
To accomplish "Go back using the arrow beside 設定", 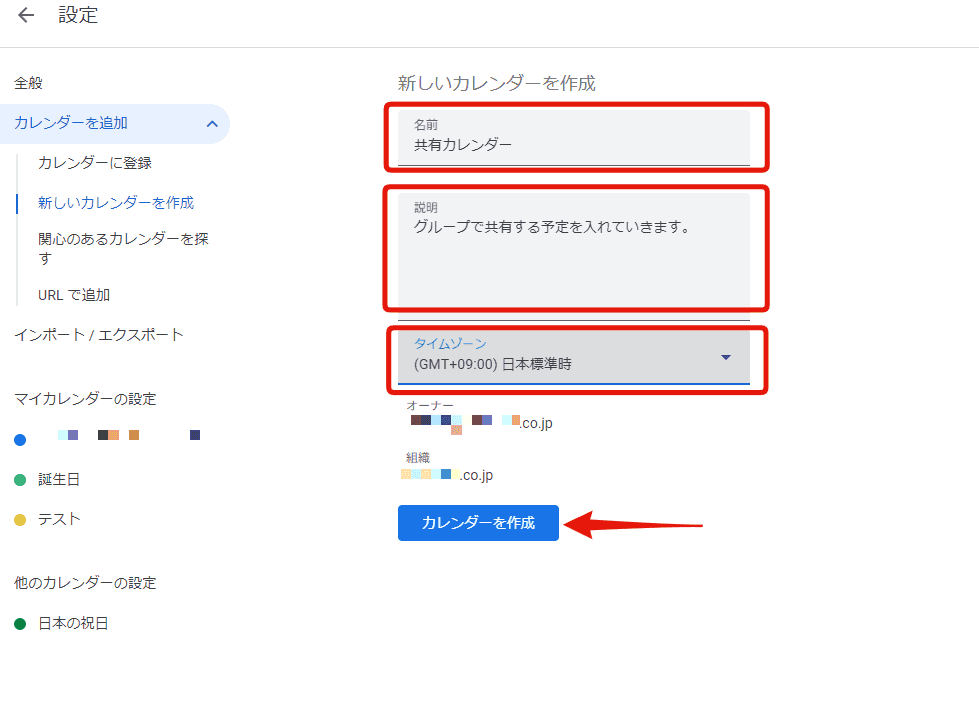I will [26, 15].
